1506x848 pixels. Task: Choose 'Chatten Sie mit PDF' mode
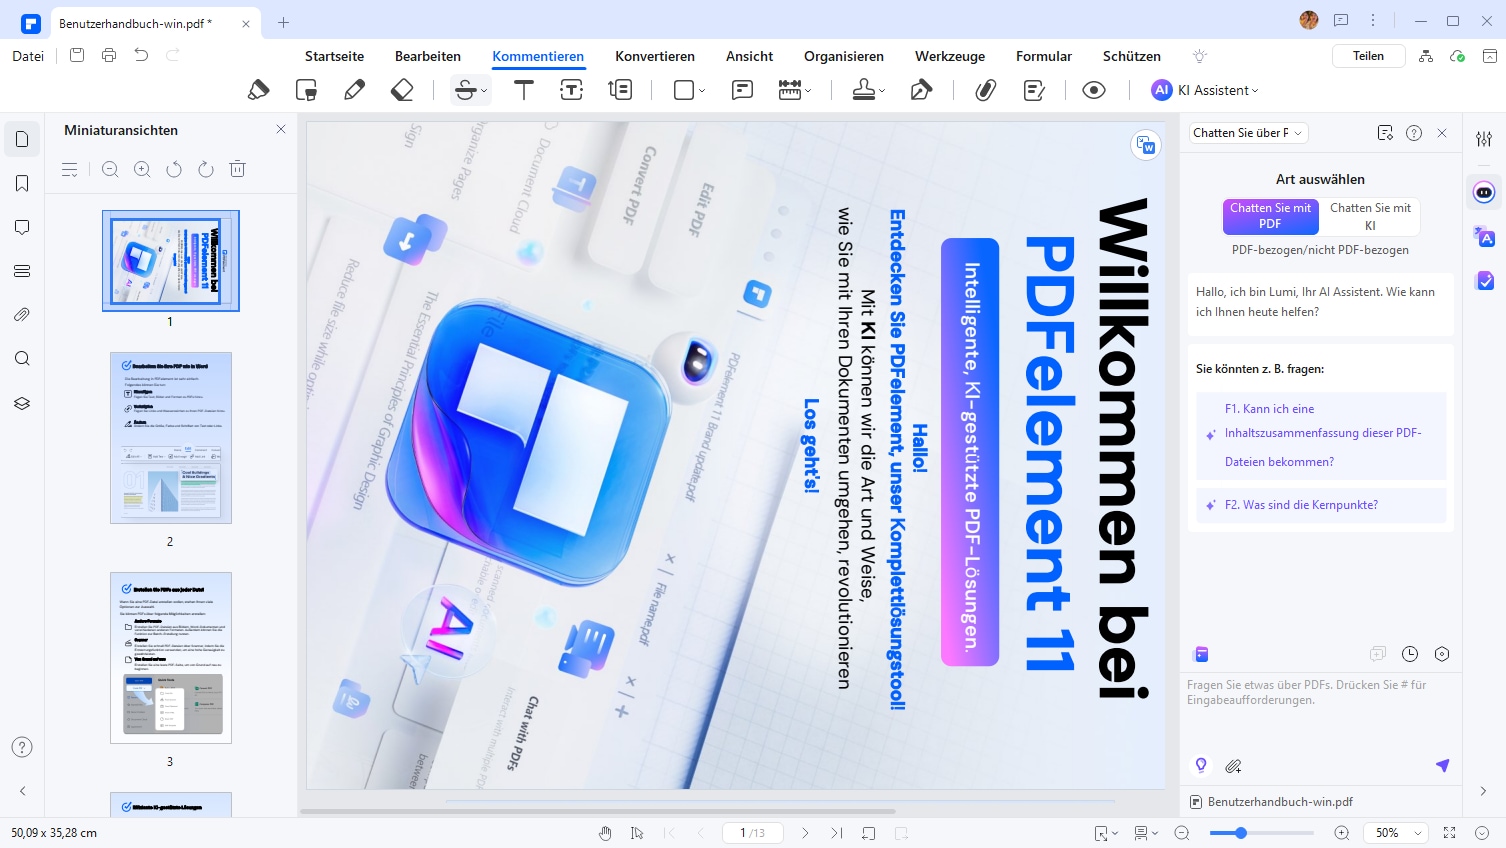click(1270, 216)
